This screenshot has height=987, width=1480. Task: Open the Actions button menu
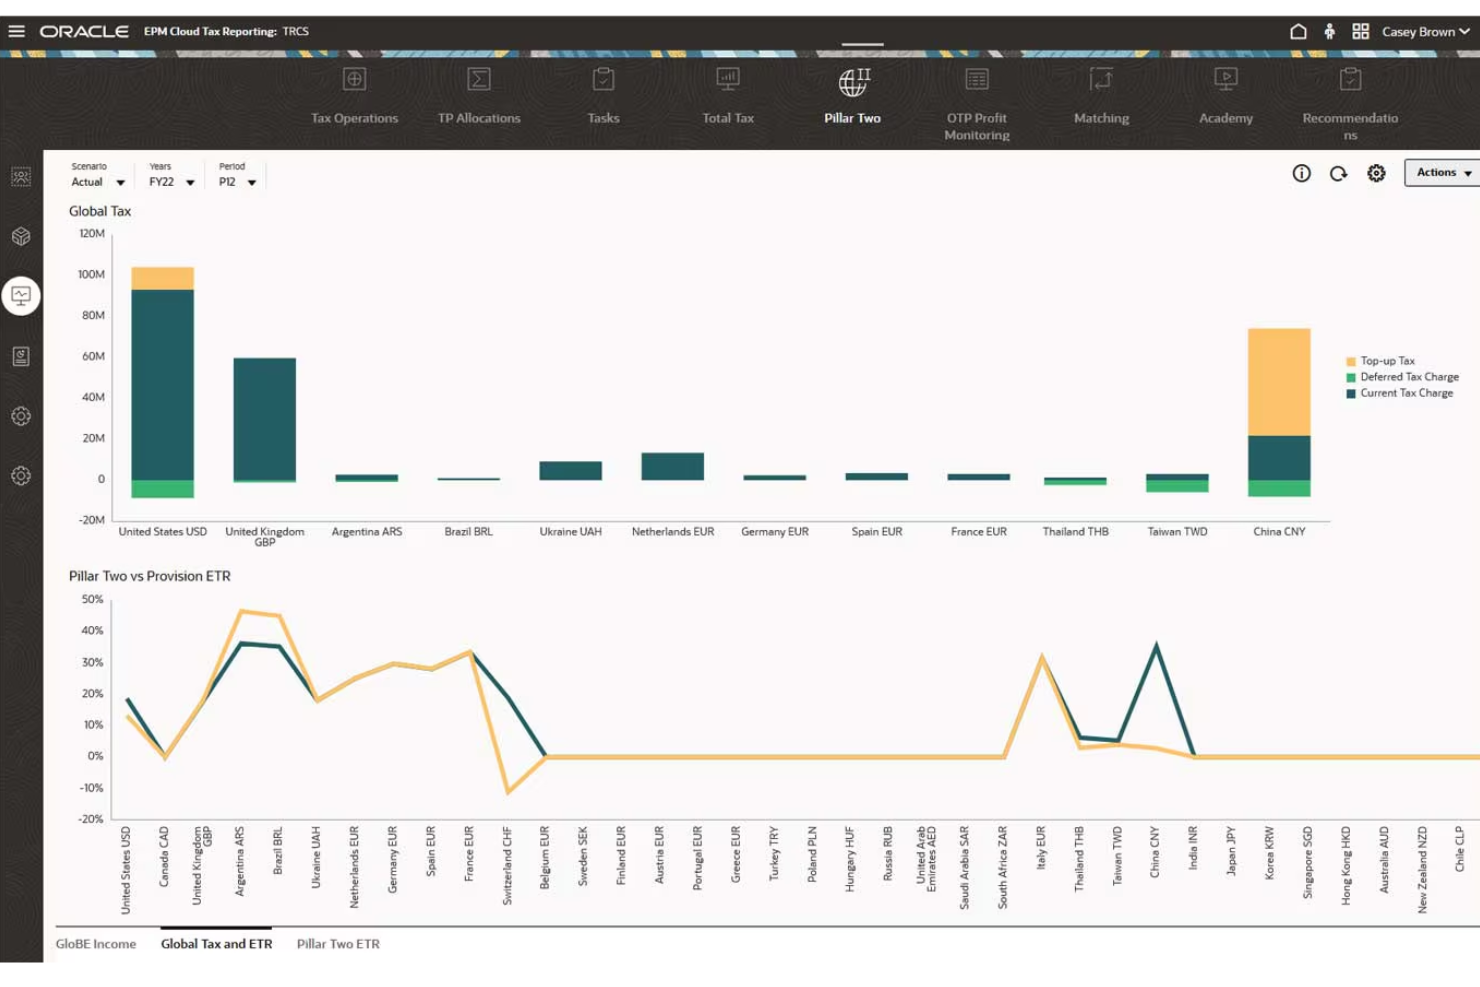[x=1440, y=172]
